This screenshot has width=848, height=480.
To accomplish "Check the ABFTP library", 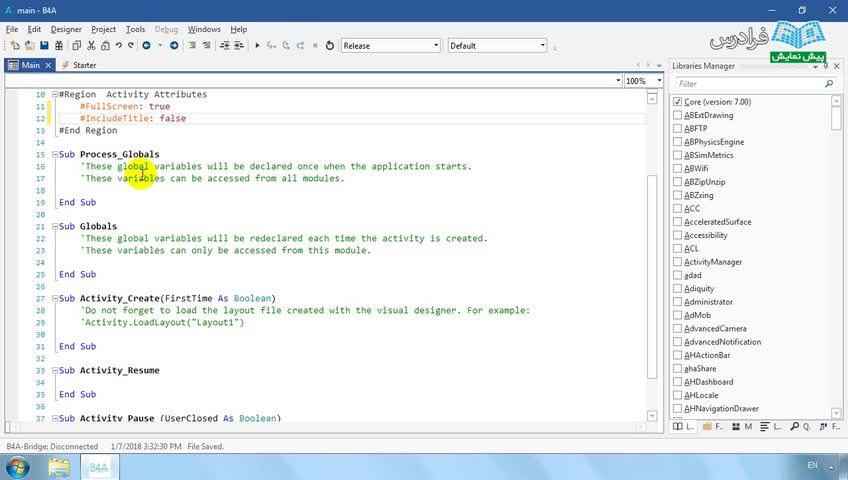I will pyautogui.click(x=677, y=129).
